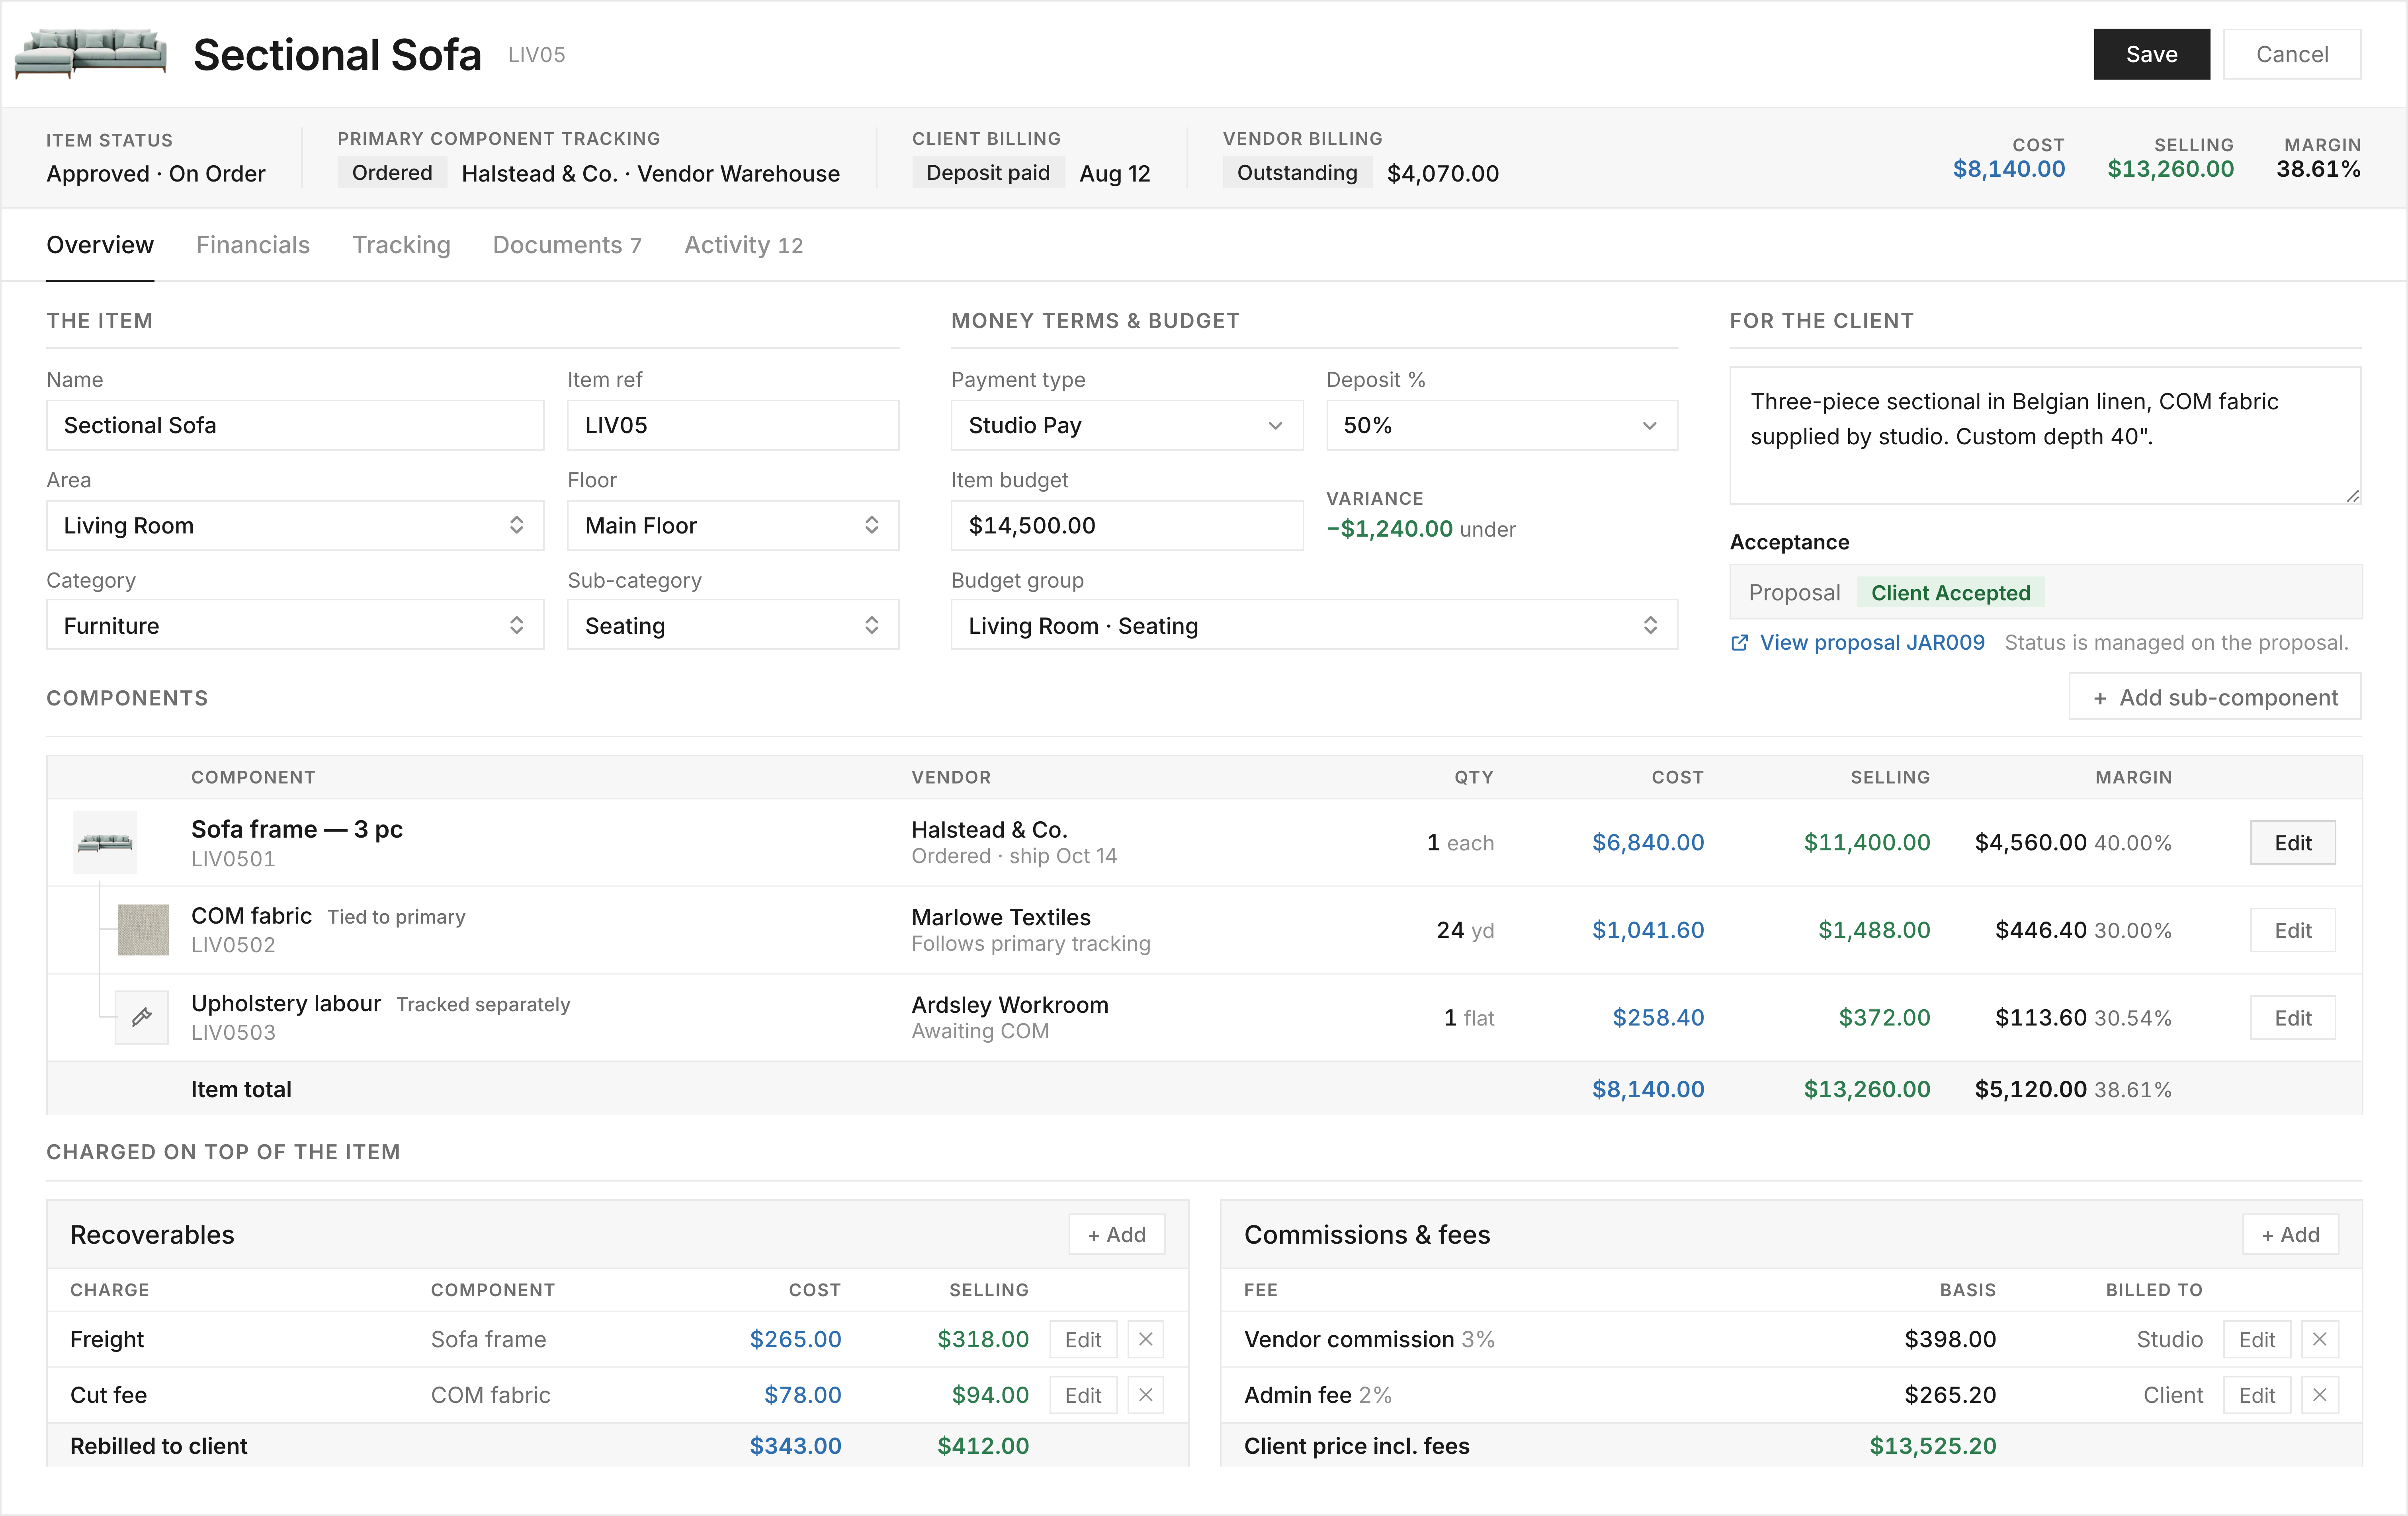Switch to the Overview tab
The width and height of the screenshot is (2408, 1516).
(x=100, y=245)
